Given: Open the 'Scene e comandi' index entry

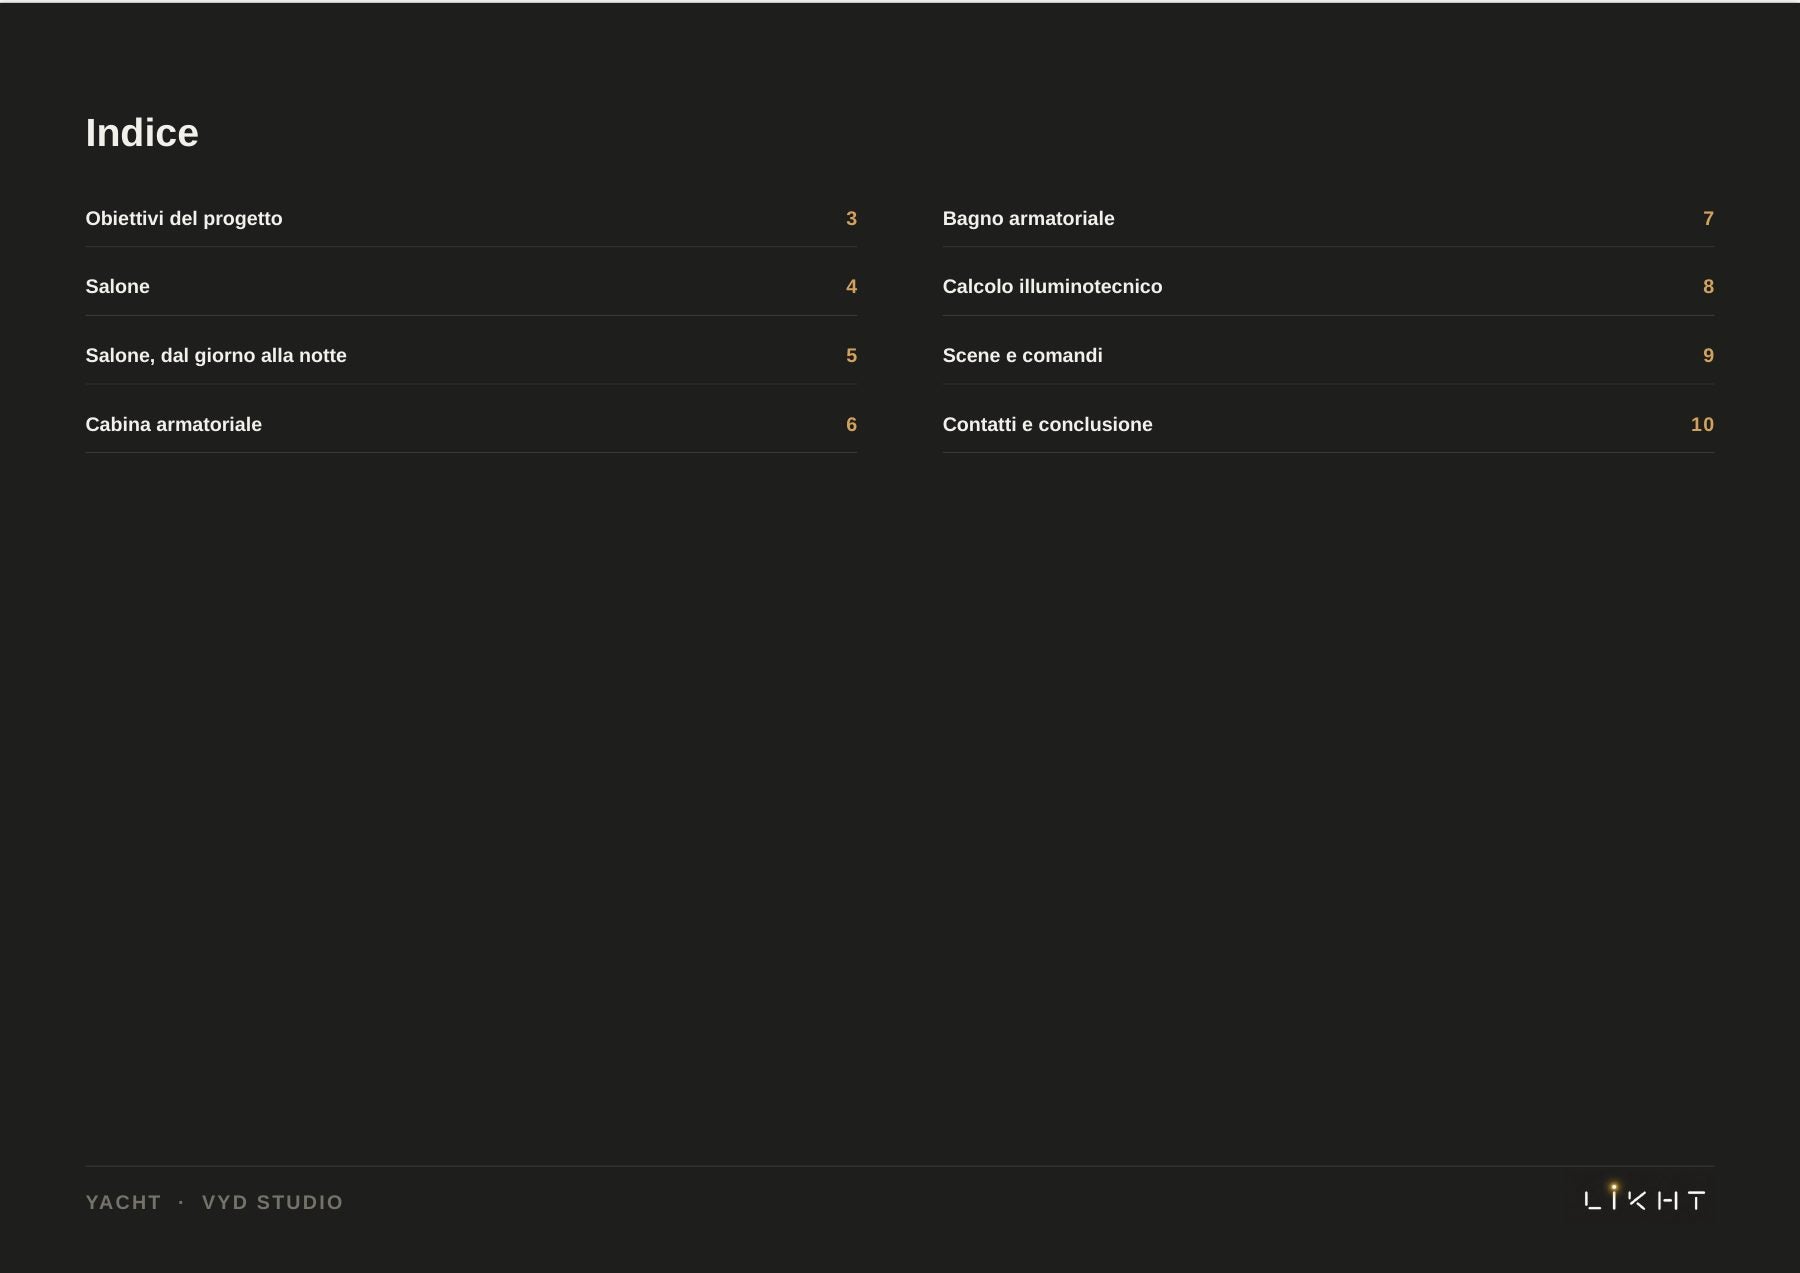Looking at the screenshot, I should 1328,355.
